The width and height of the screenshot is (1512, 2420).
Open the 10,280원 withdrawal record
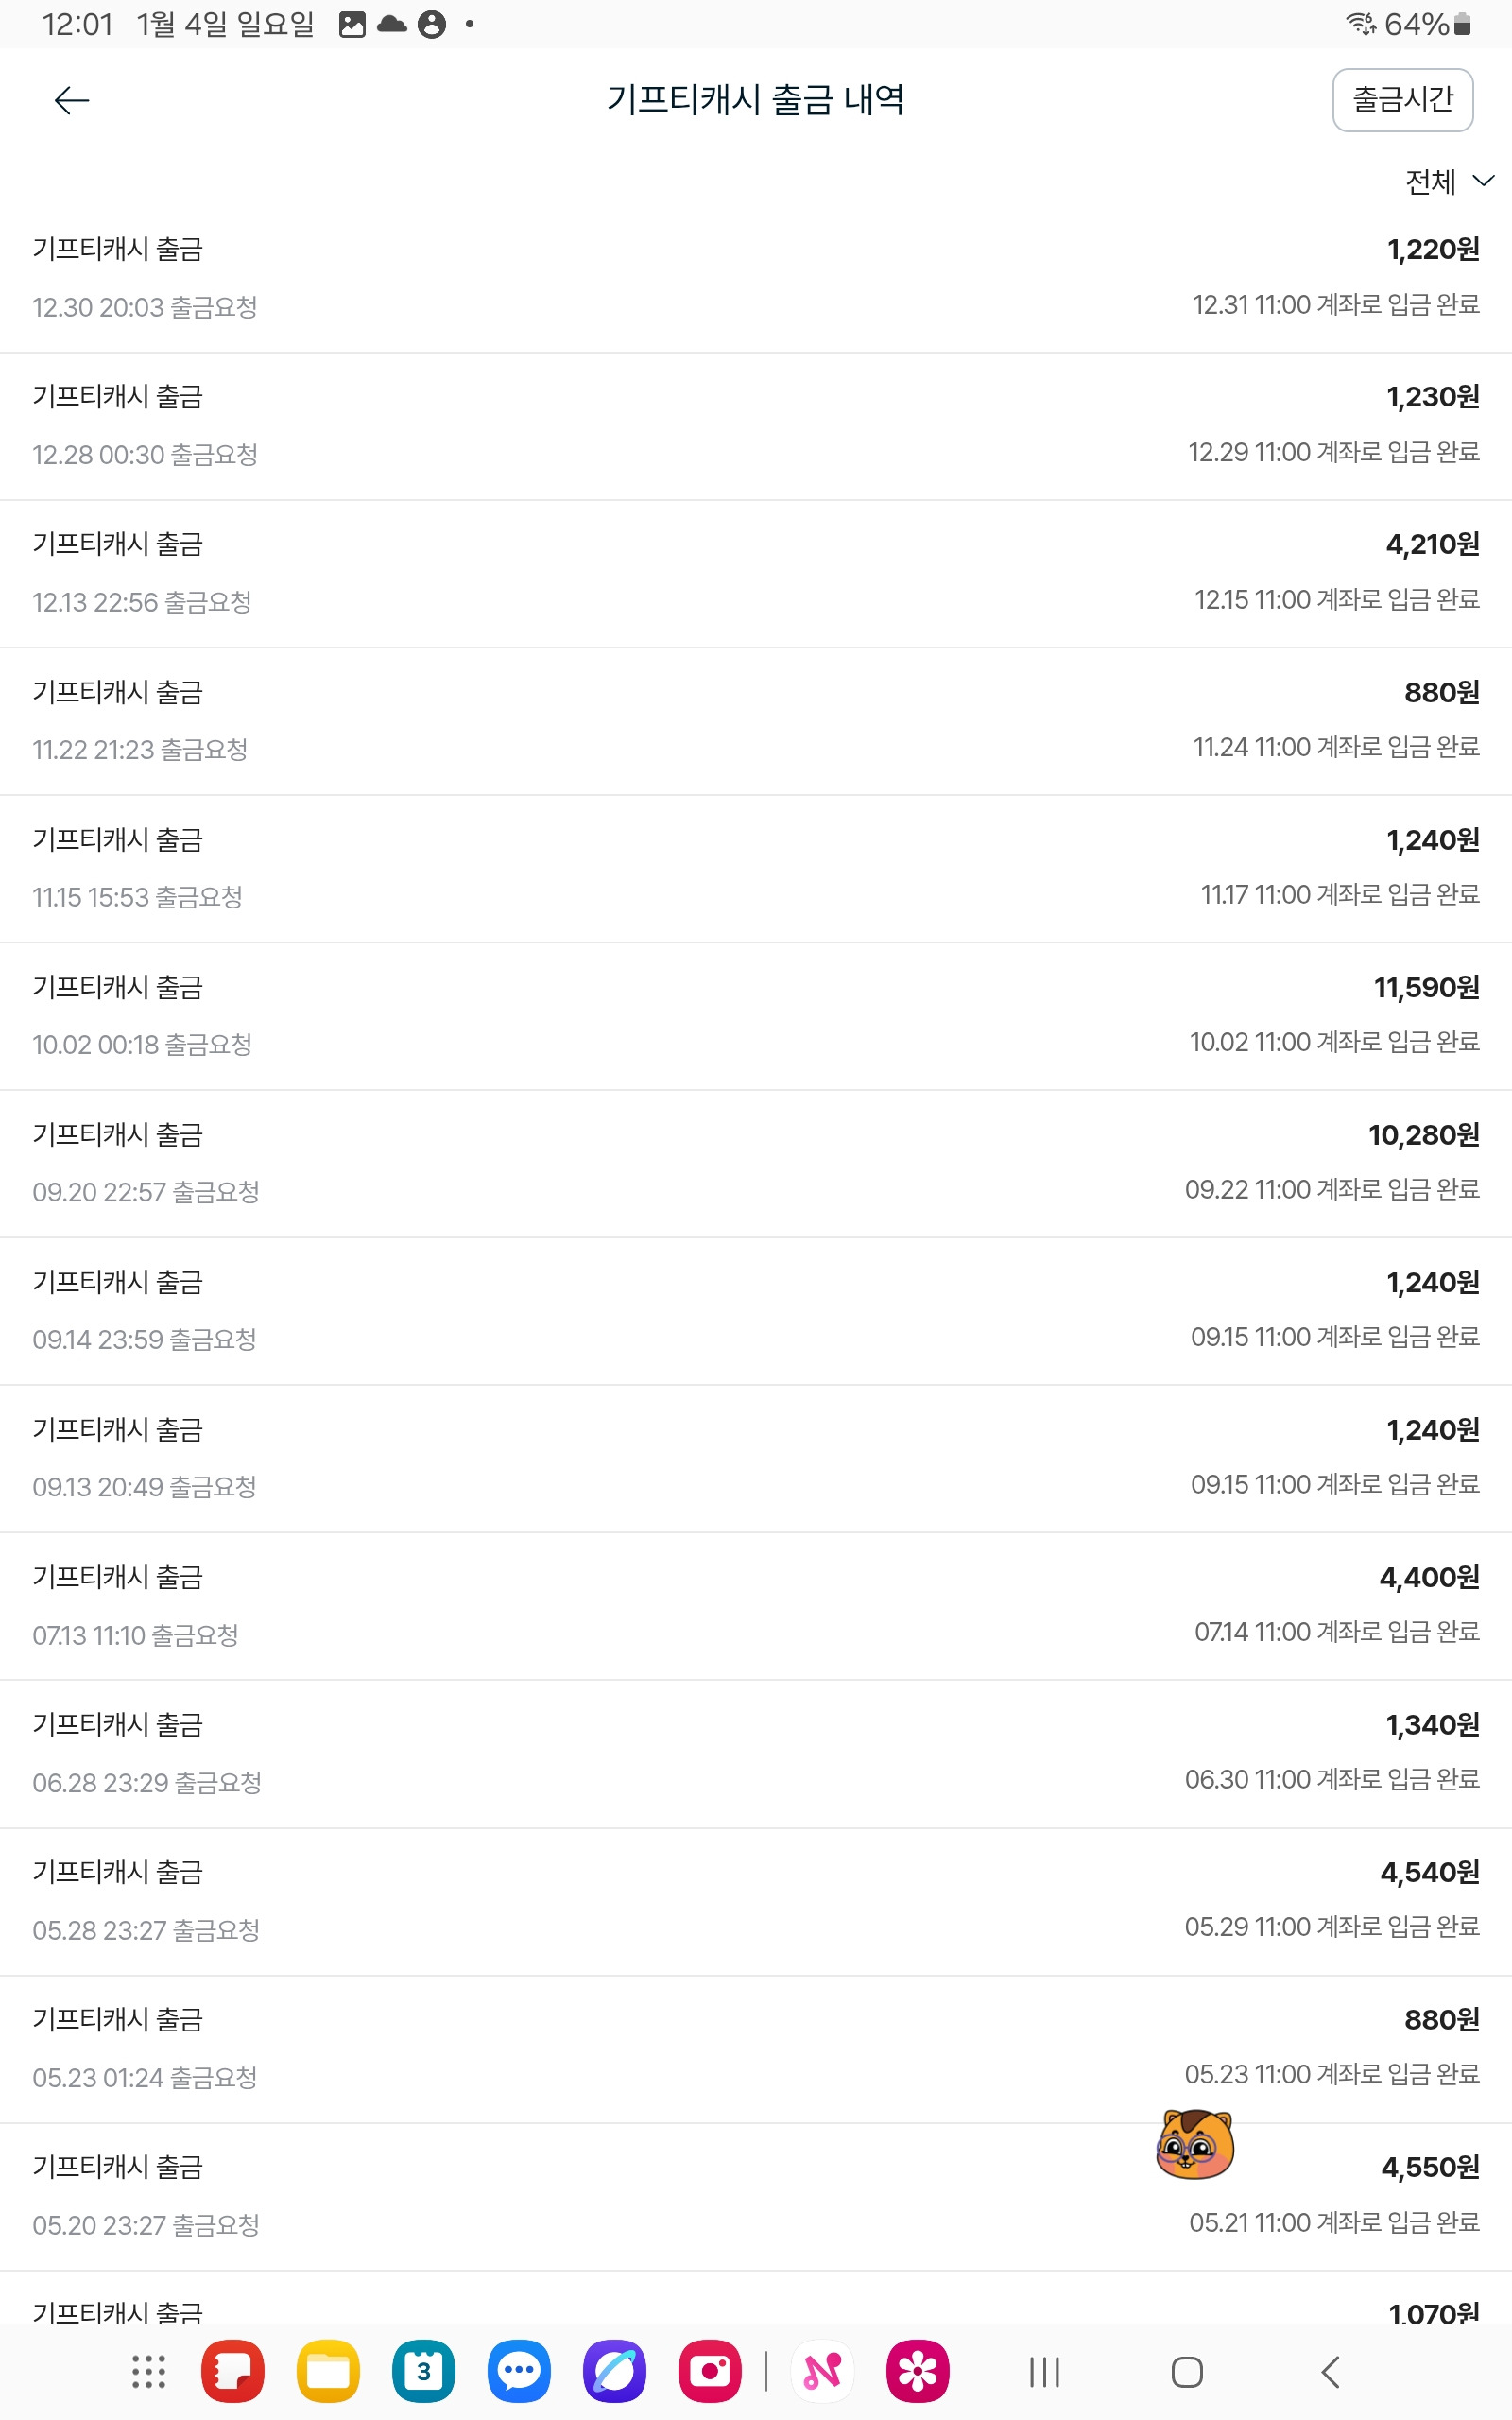[756, 1164]
